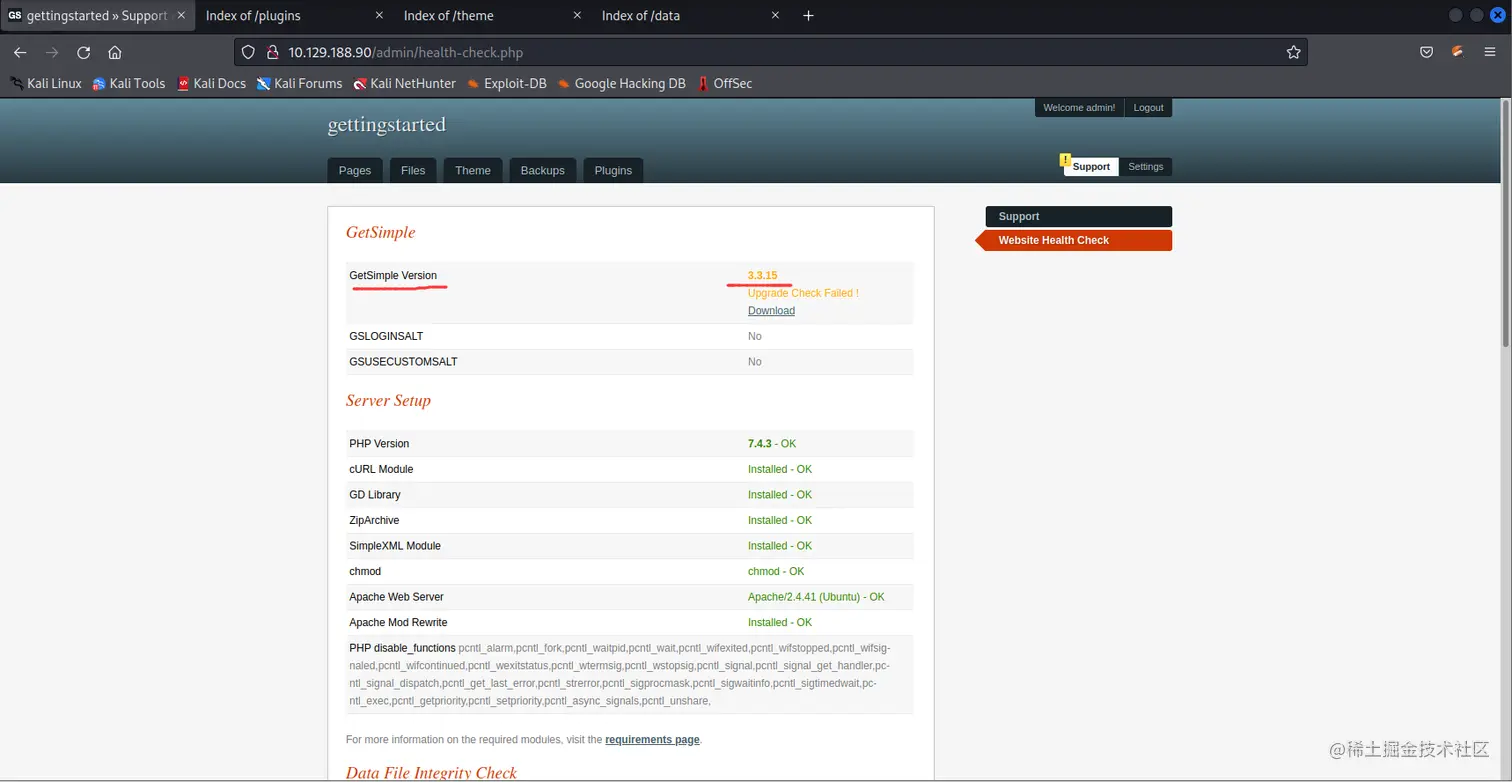
Task: Open the requirements page link
Action: [x=652, y=740]
